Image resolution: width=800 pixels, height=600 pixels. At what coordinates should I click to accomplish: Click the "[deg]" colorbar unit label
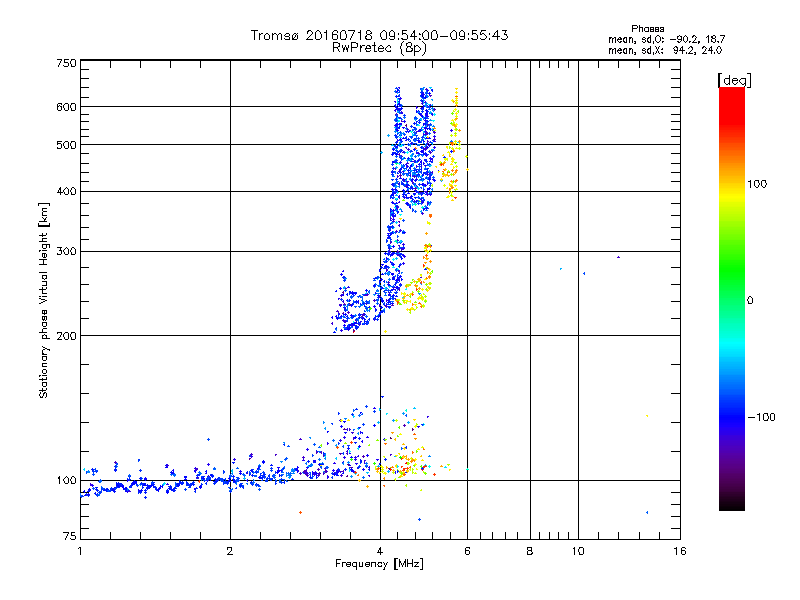734,80
